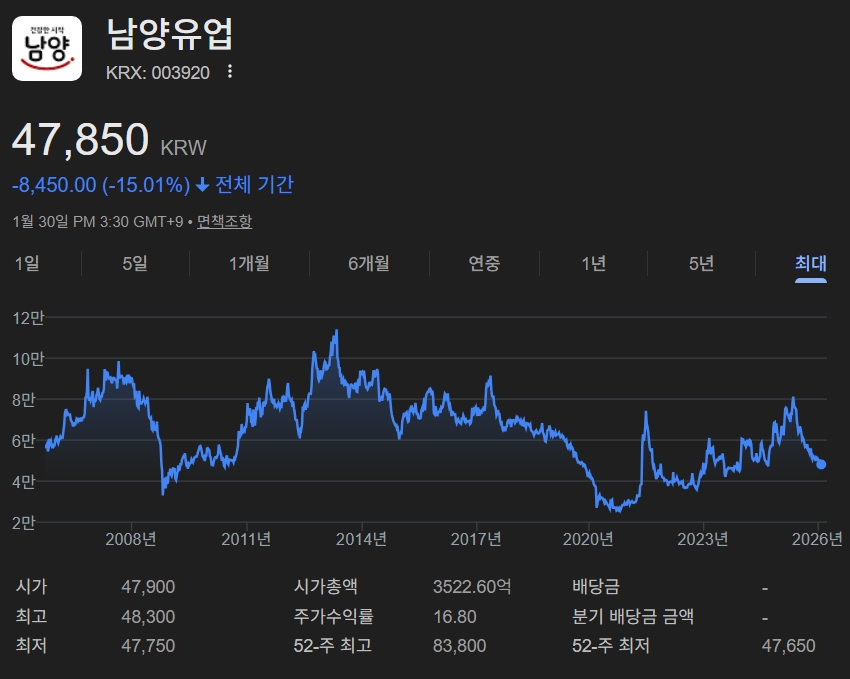Screen dimensions: 850x679
Task: Click the 52-주 최고 label
Action: (333, 645)
